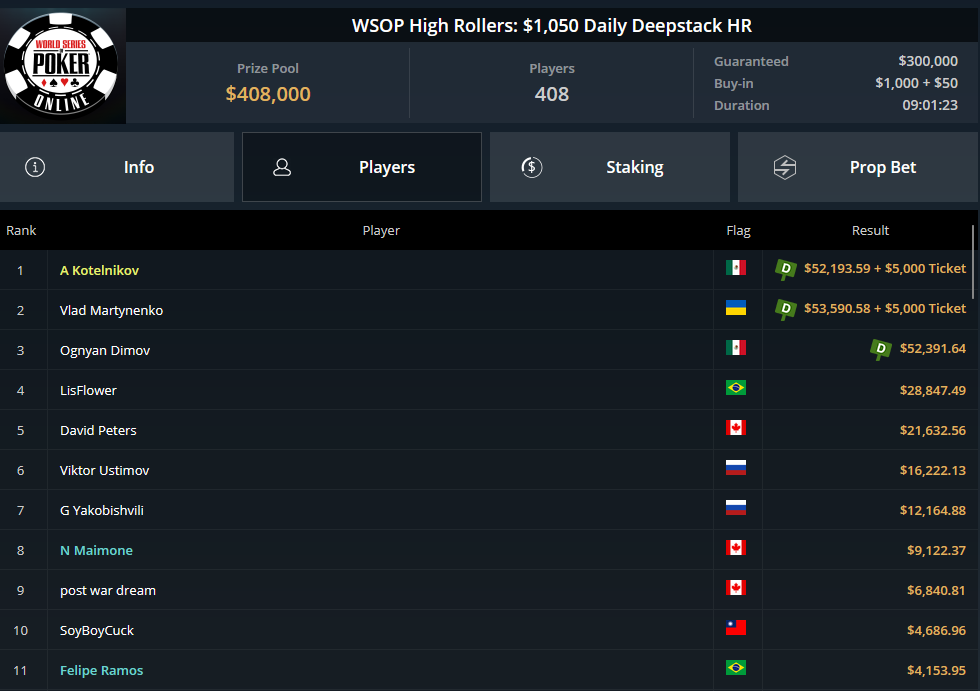Click the Brazil flag for LisFlower
The image size is (980, 691).
pos(736,388)
